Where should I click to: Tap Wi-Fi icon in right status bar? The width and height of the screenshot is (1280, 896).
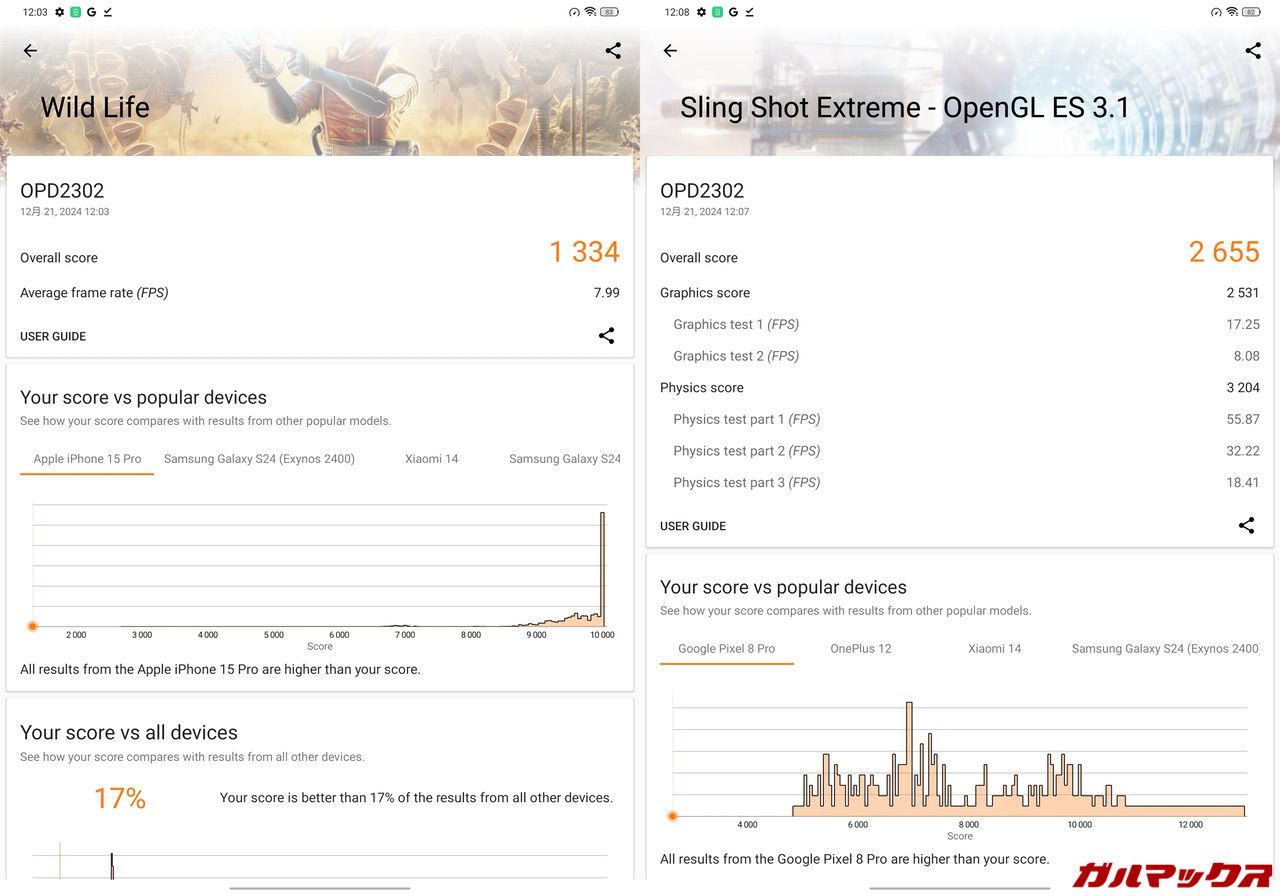click(1231, 12)
